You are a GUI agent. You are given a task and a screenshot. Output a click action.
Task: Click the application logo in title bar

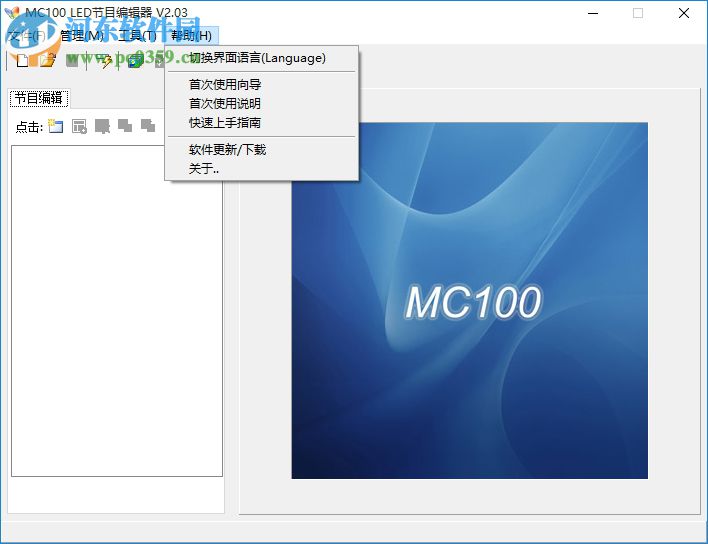[x=12, y=13]
